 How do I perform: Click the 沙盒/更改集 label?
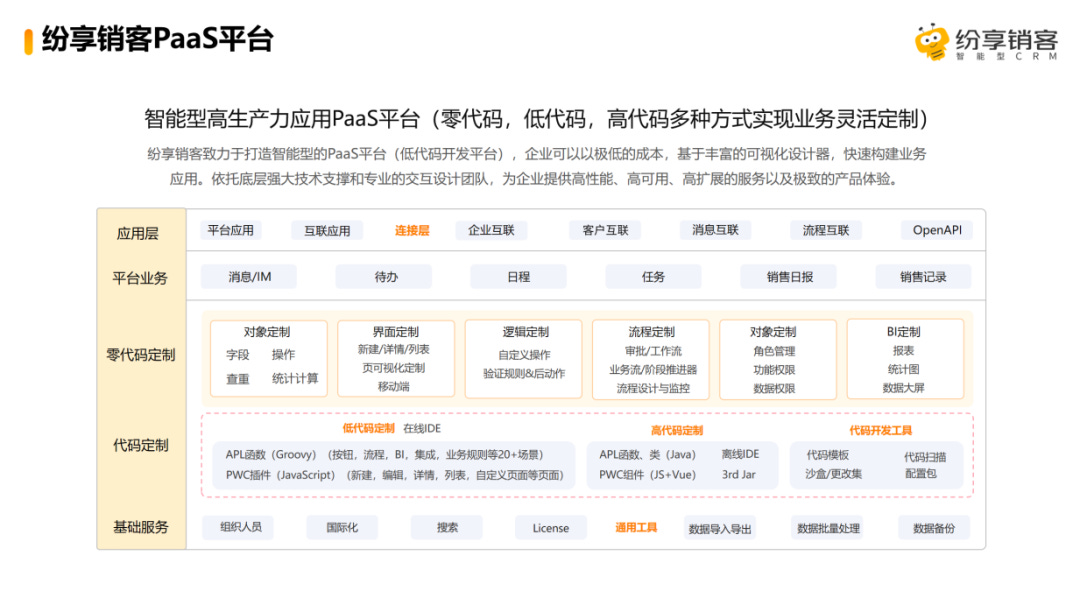(833, 473)
